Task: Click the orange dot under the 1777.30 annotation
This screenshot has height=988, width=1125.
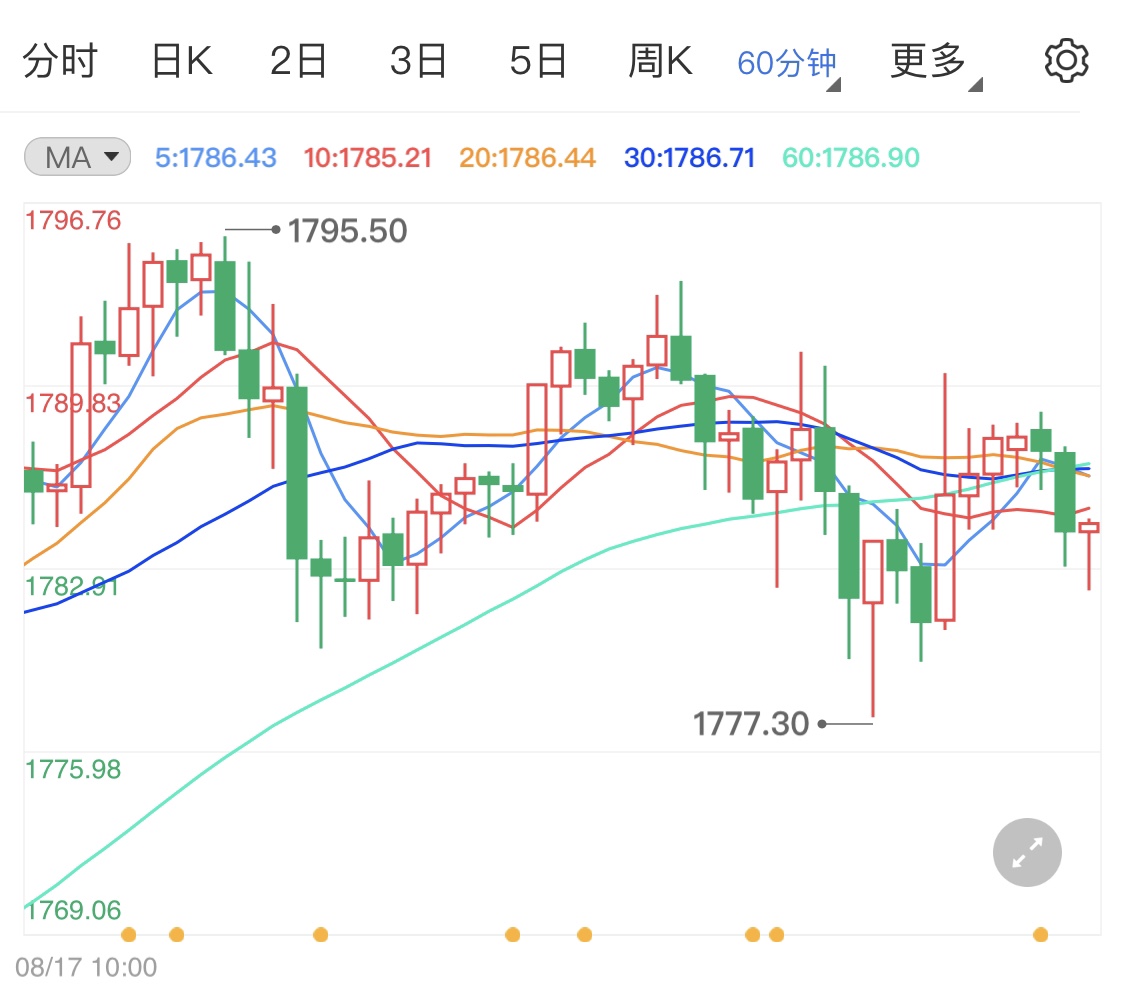Action: (753, 934)
